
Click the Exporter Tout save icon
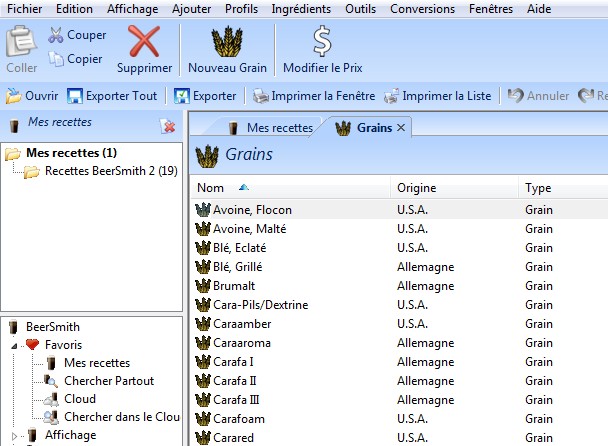[x=75, y=97]
